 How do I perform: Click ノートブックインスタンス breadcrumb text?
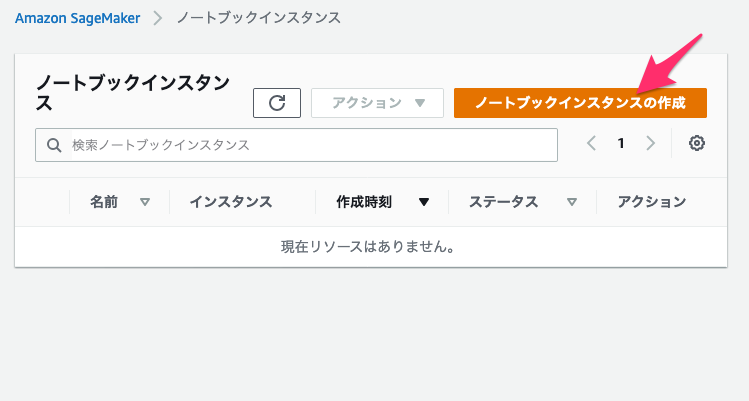tap(258, 18)
